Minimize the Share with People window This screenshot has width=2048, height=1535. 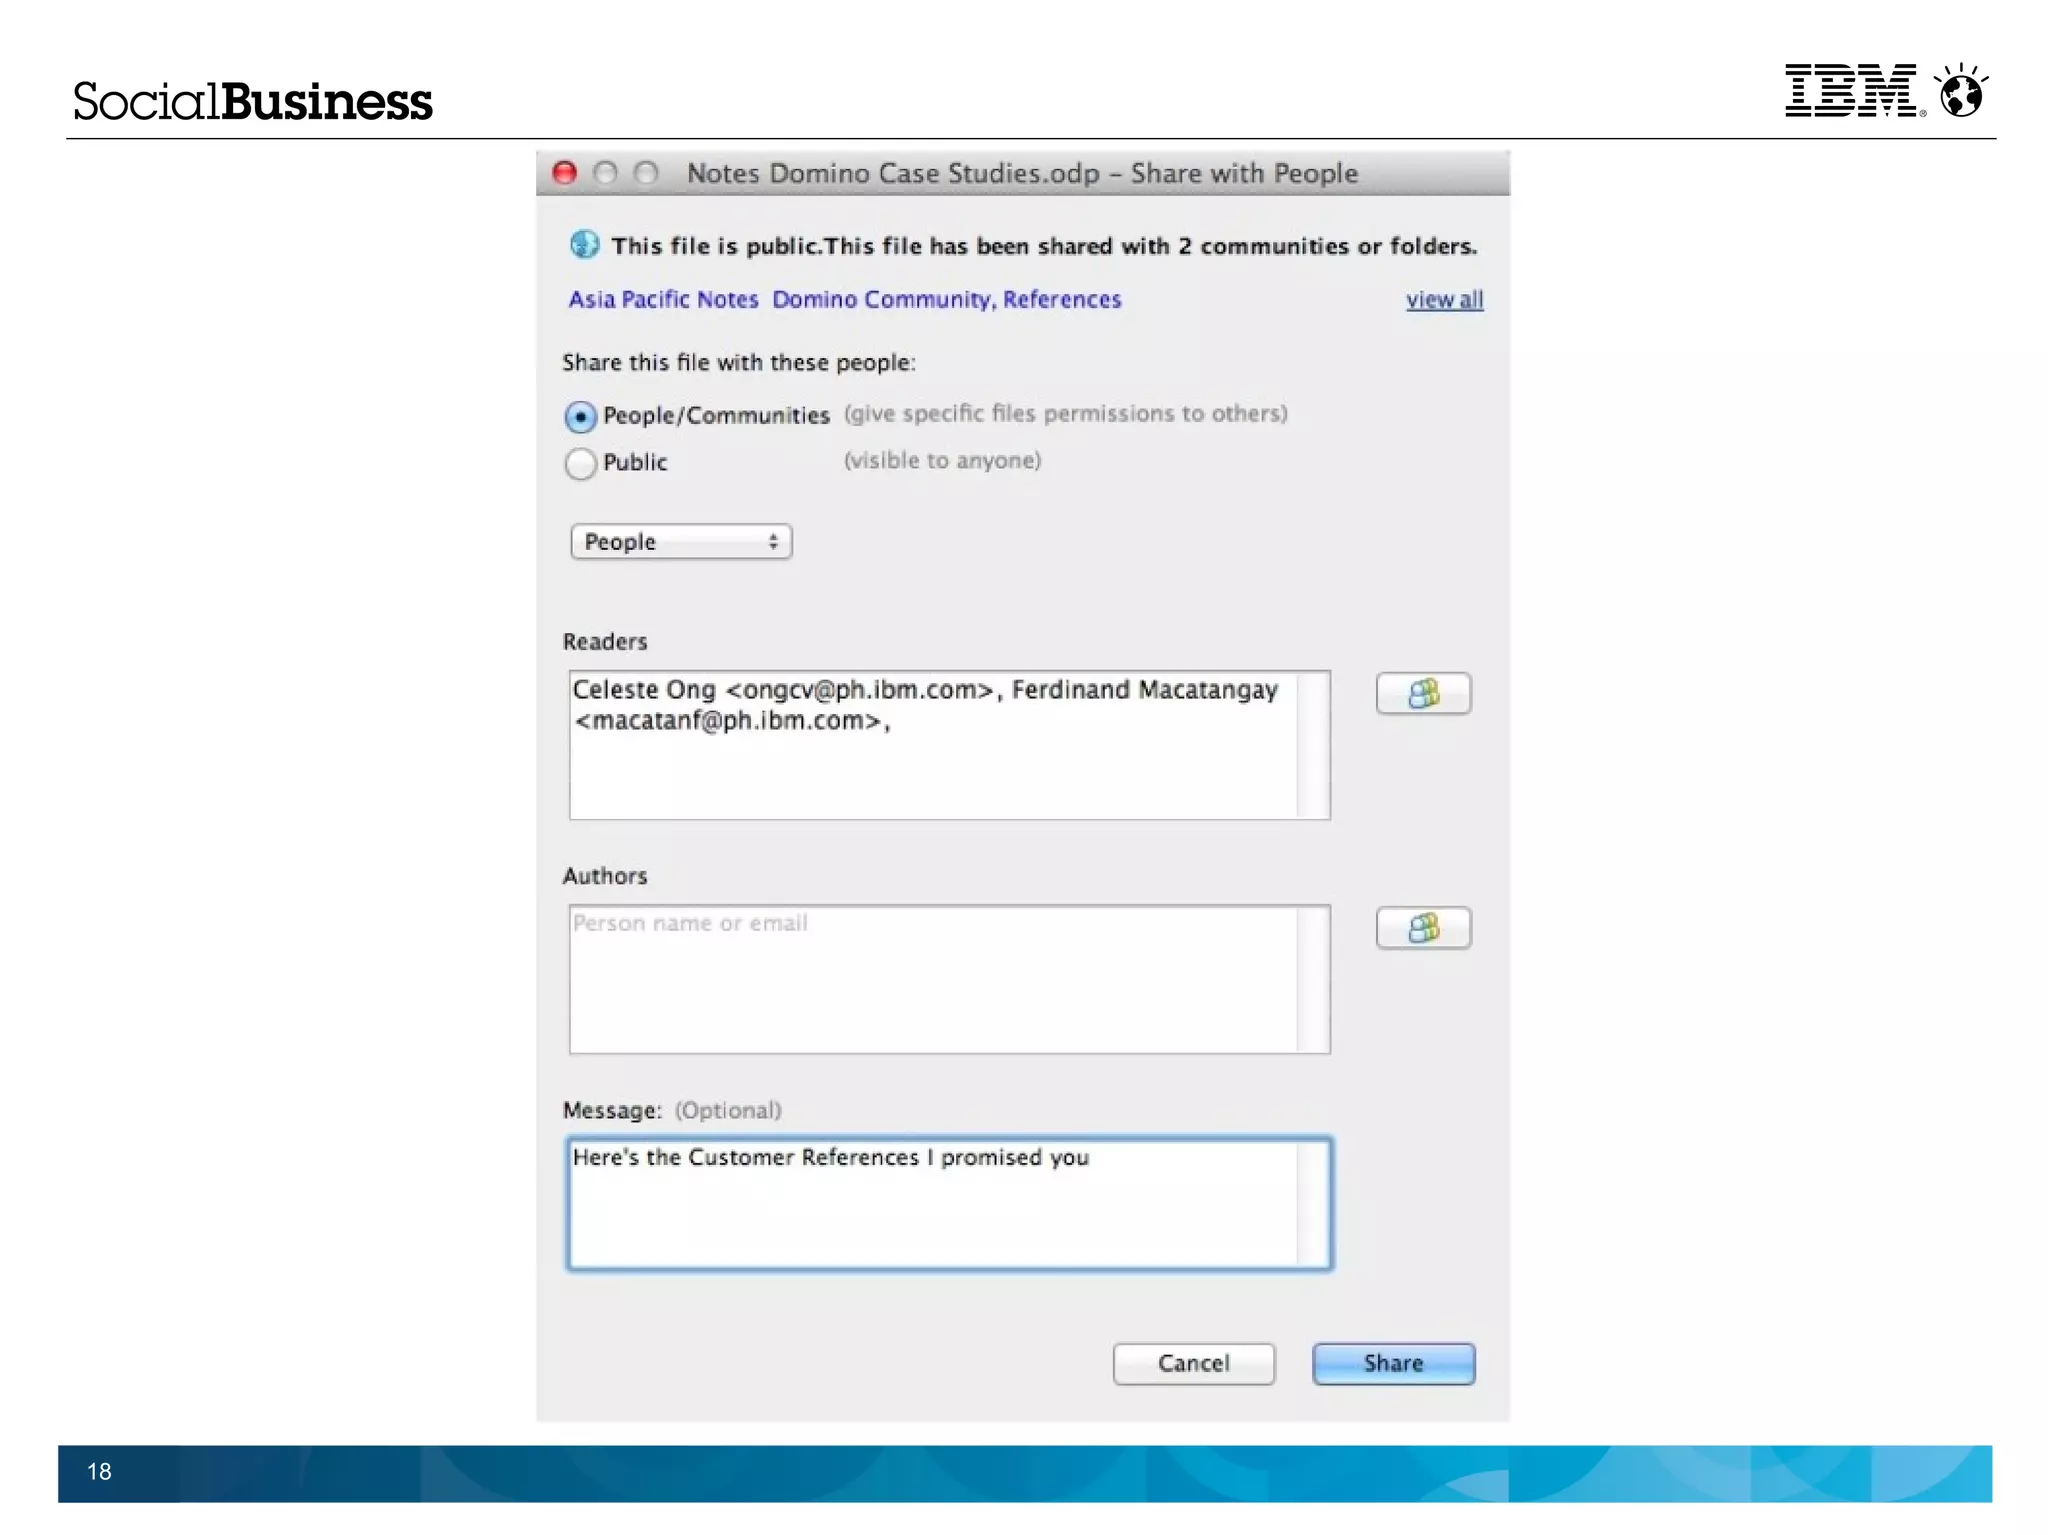pyautogui.click(x=606, y=173)
